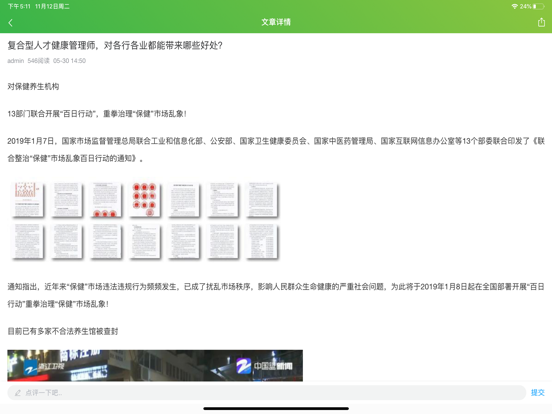Image resolution: width=552 pixels, height=414 pixels.
Task: Tap the battery indicator icon
Action: 539,6
